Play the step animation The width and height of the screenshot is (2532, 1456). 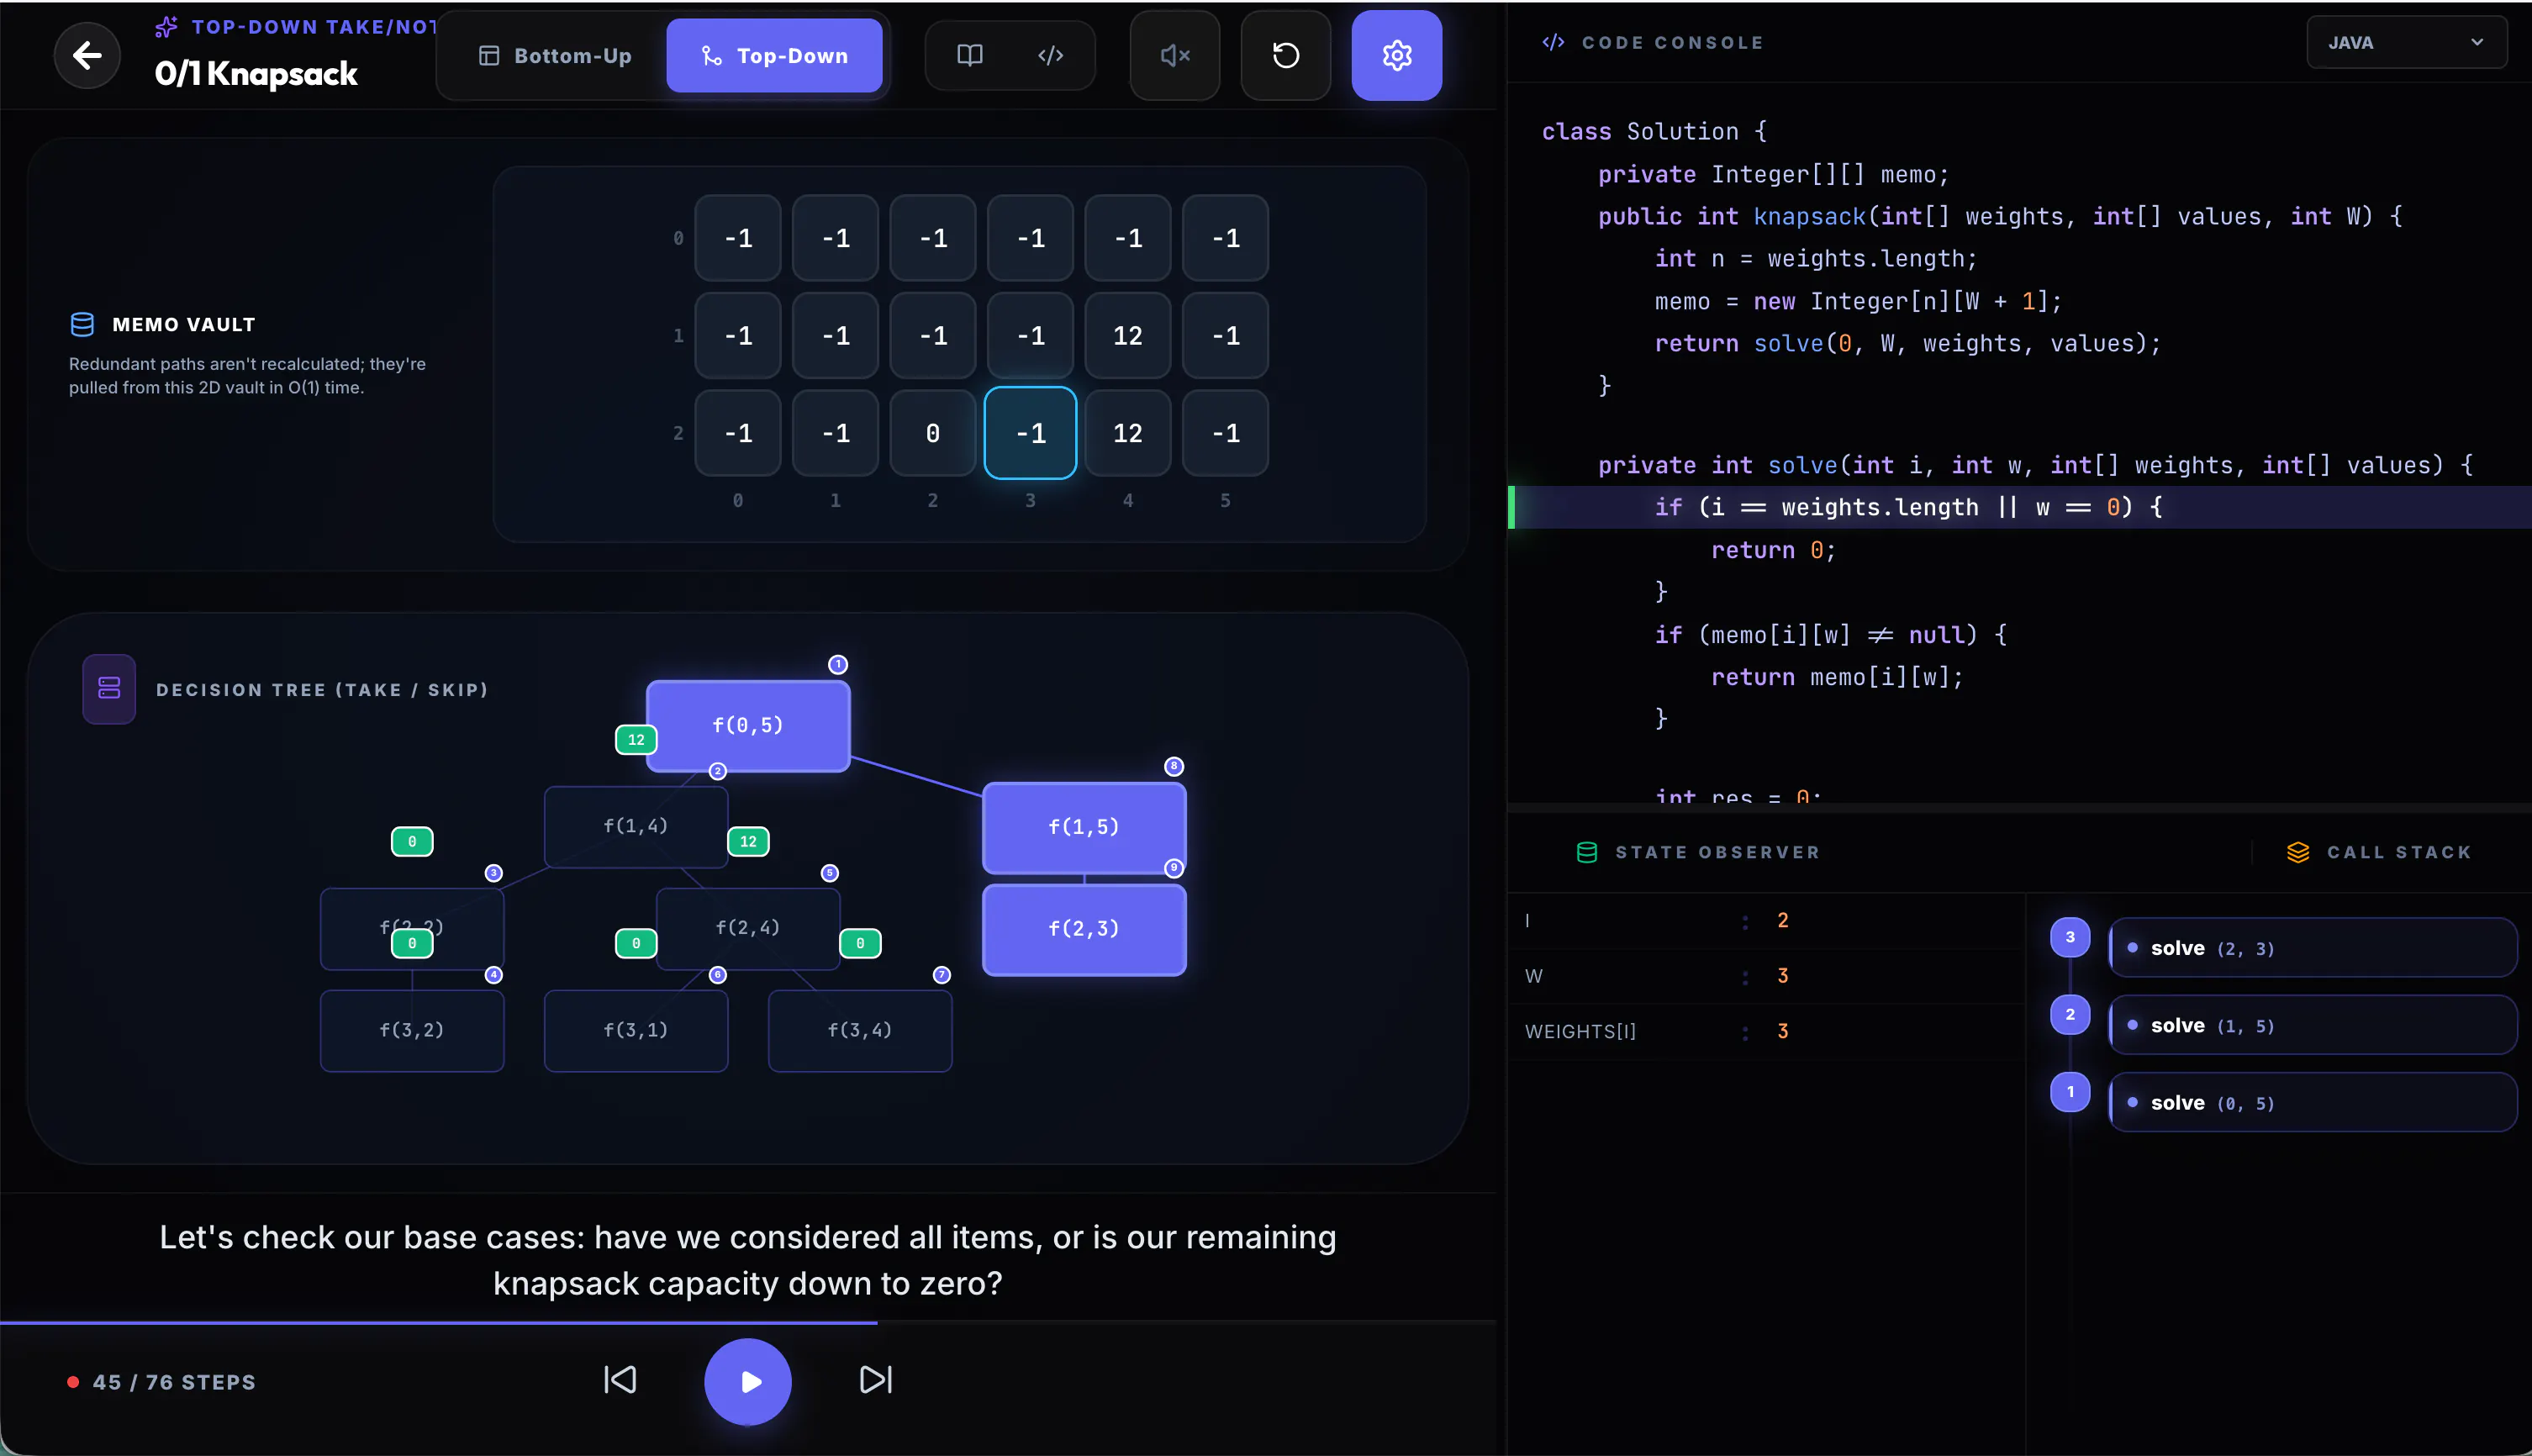(x=748, y=1382)
